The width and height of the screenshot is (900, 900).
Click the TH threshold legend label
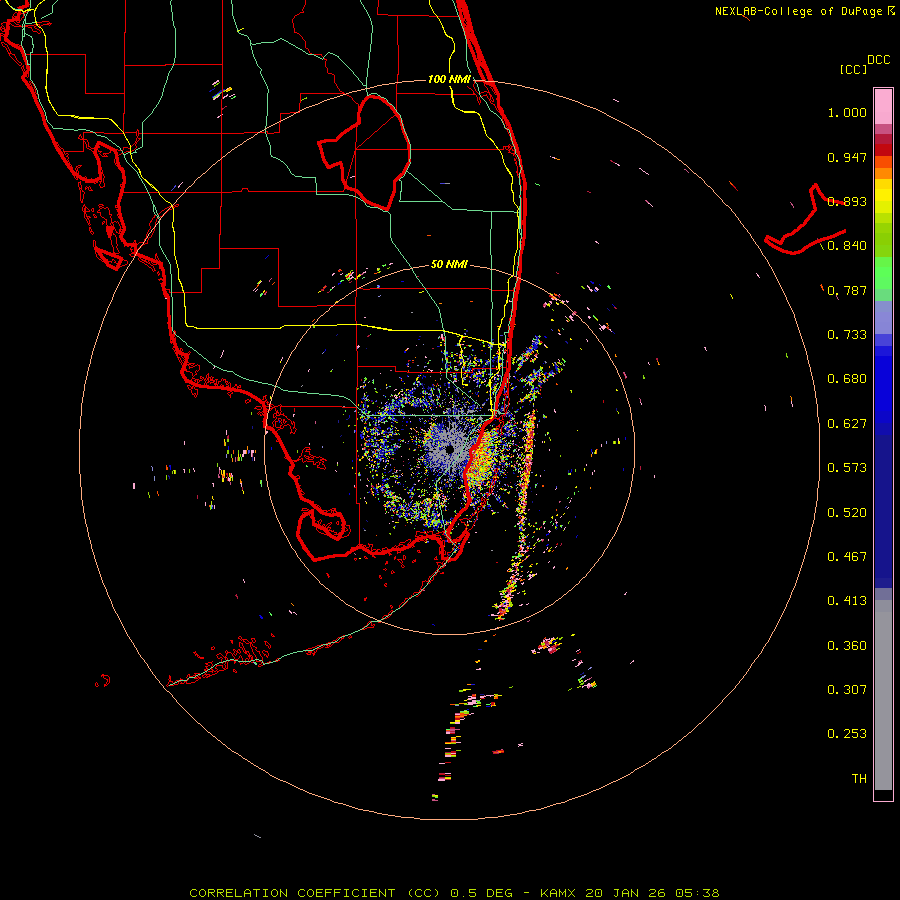click(859, 779)
